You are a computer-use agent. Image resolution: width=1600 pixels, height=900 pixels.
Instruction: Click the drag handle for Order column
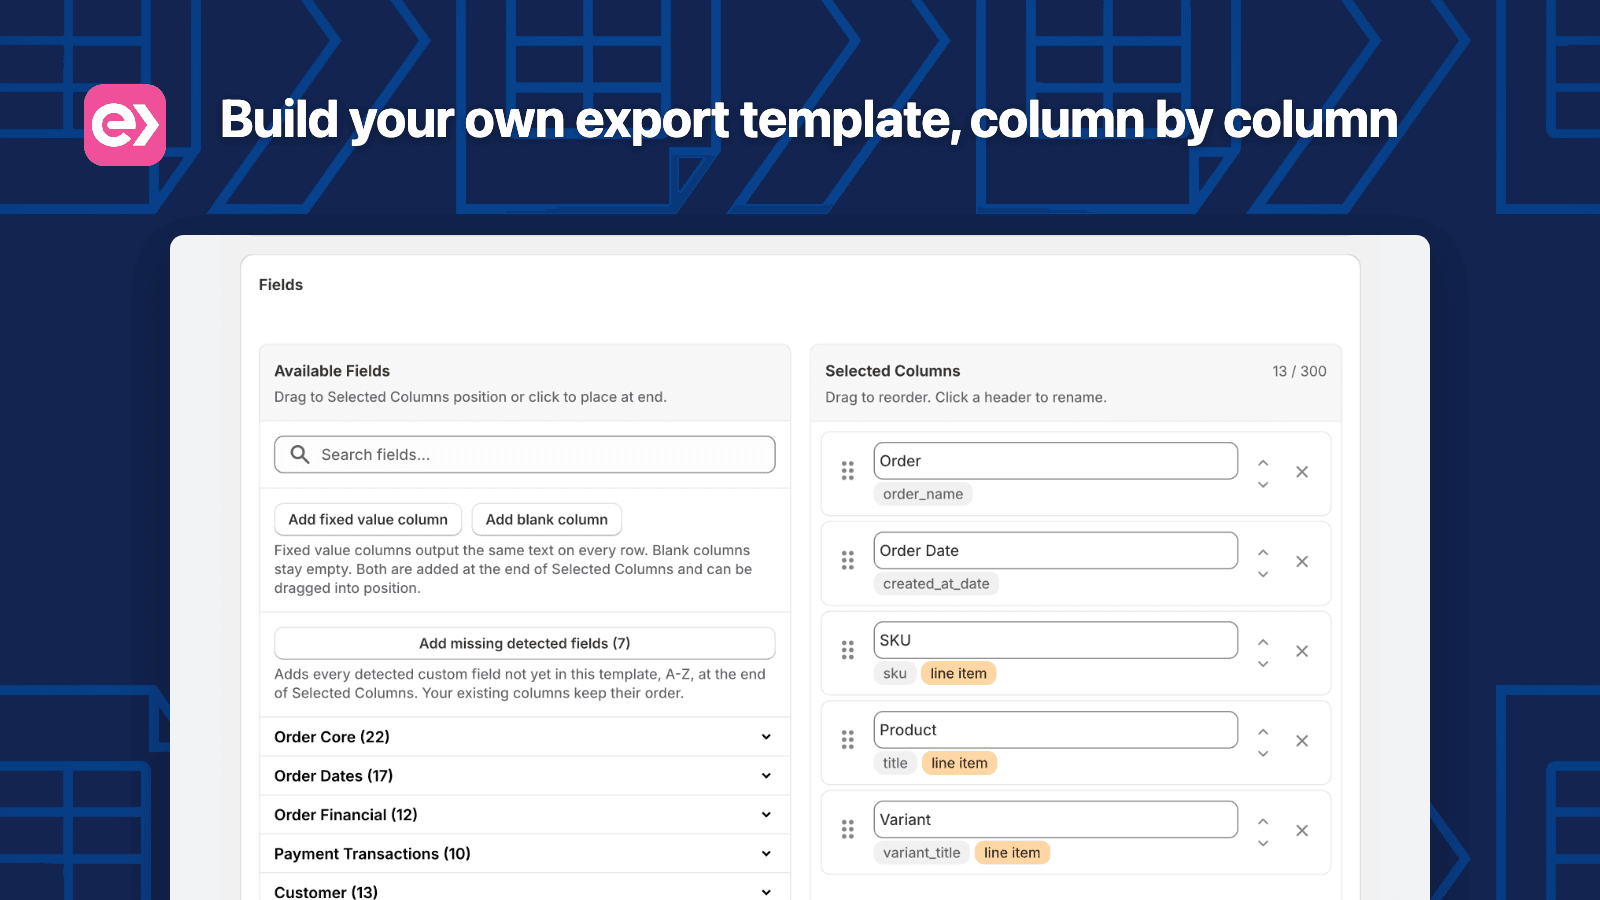(x=848, y=471)
